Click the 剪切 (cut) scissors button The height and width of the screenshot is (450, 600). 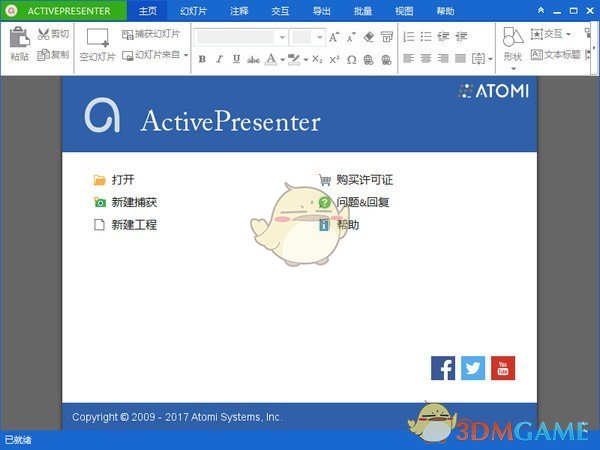[x=53, y=34]
